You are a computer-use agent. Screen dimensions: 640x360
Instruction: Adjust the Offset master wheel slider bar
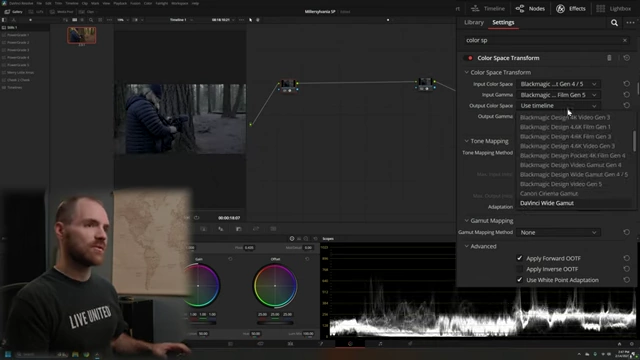275,323
